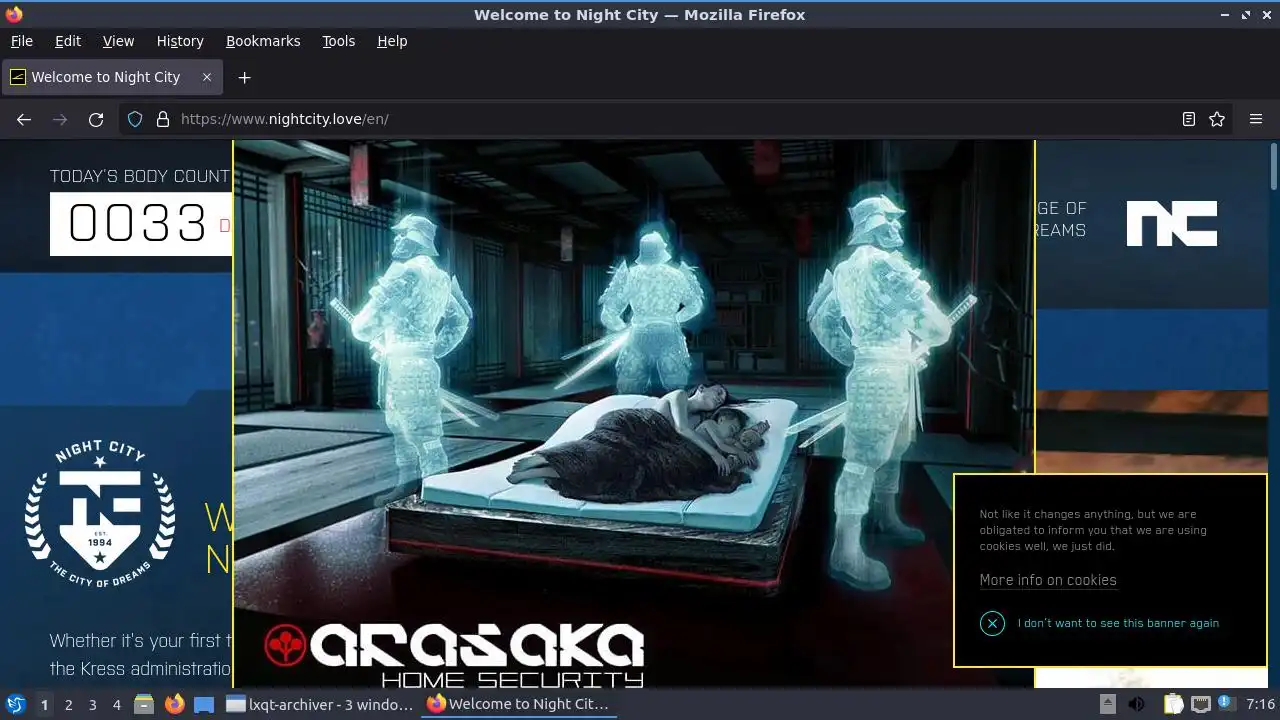The width and height of the screenshot is (1280, 720).
Task: Open the LXQt start menu icon
Action: pos(15,704)
